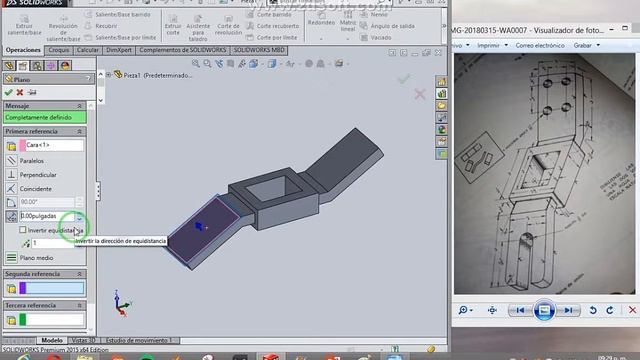Viewport: 640px width, 360px height.
Task: Switch to the Croquis tab
Action: click(x=59, y=50)
